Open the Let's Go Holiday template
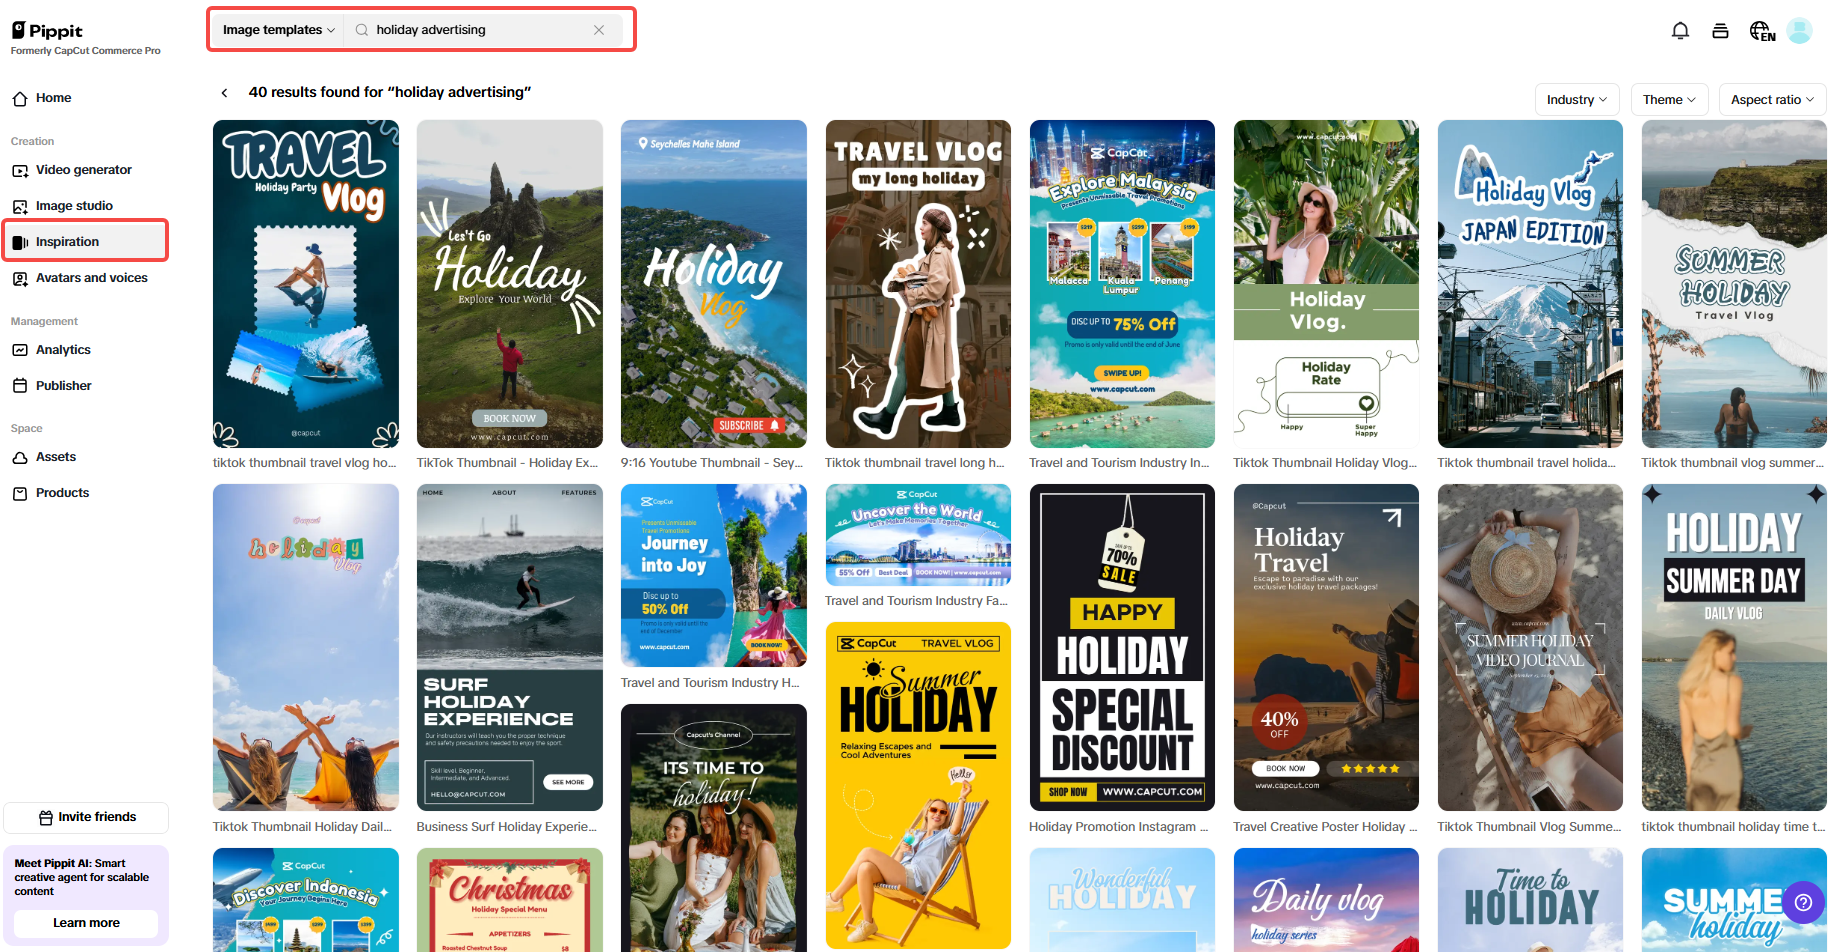The width and height of the screenshot is (1835, 952). pos(510,284)
